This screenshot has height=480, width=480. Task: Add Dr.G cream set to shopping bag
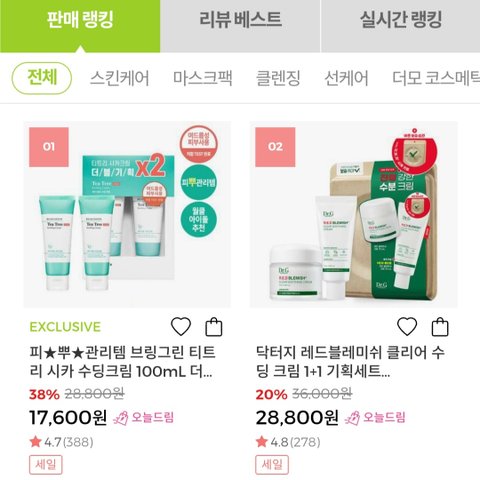pos(440,327)
